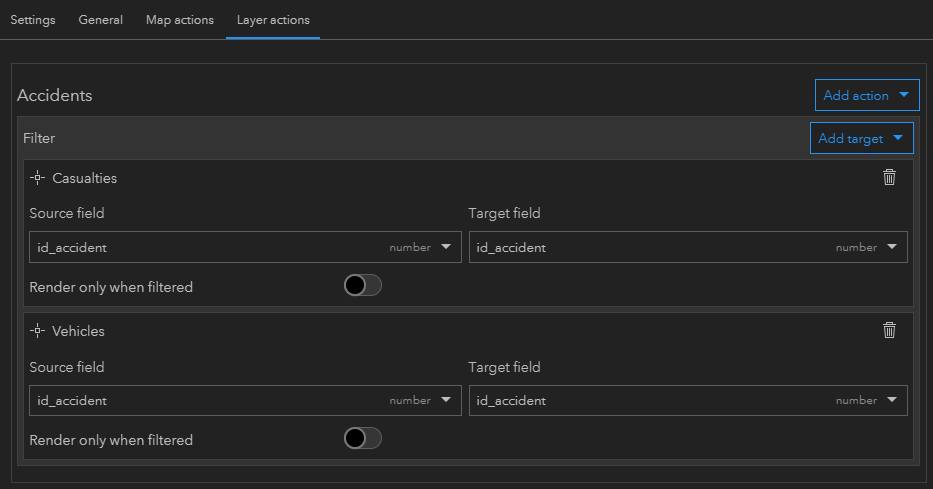
Task: Toggle Render only when filtered for Vehicles
Action: 363,439
